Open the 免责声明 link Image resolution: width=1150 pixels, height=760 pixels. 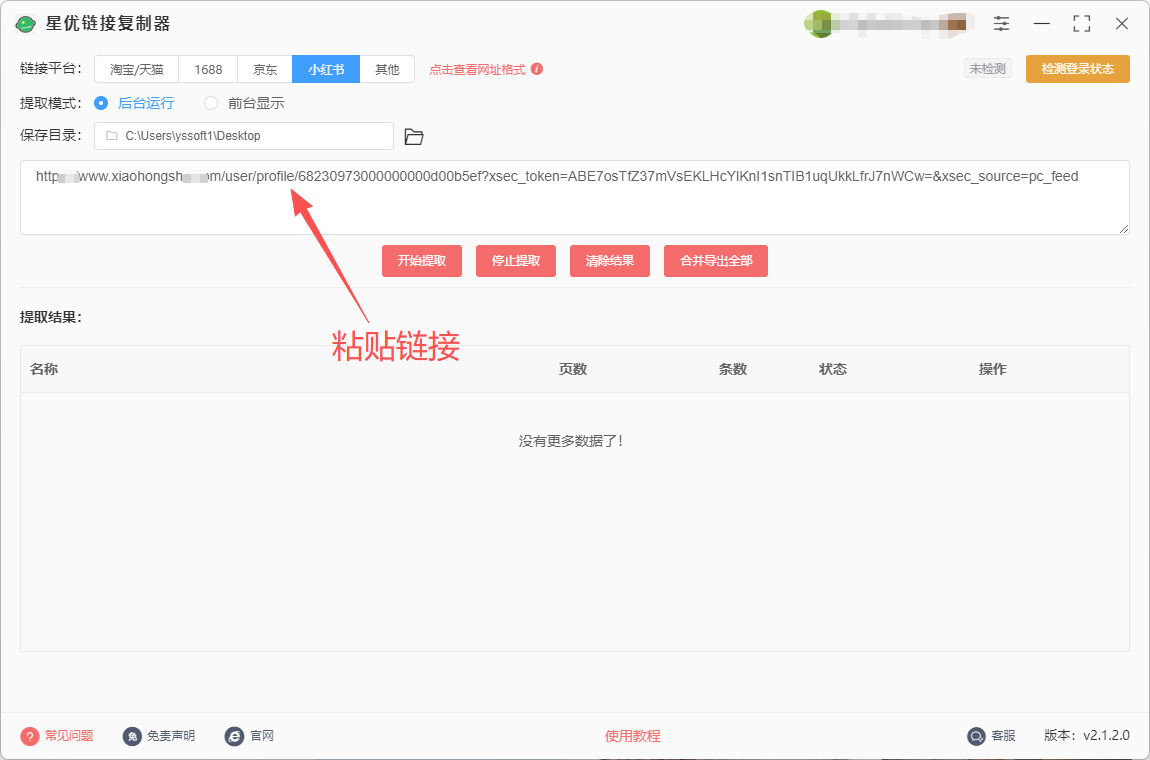171,736
